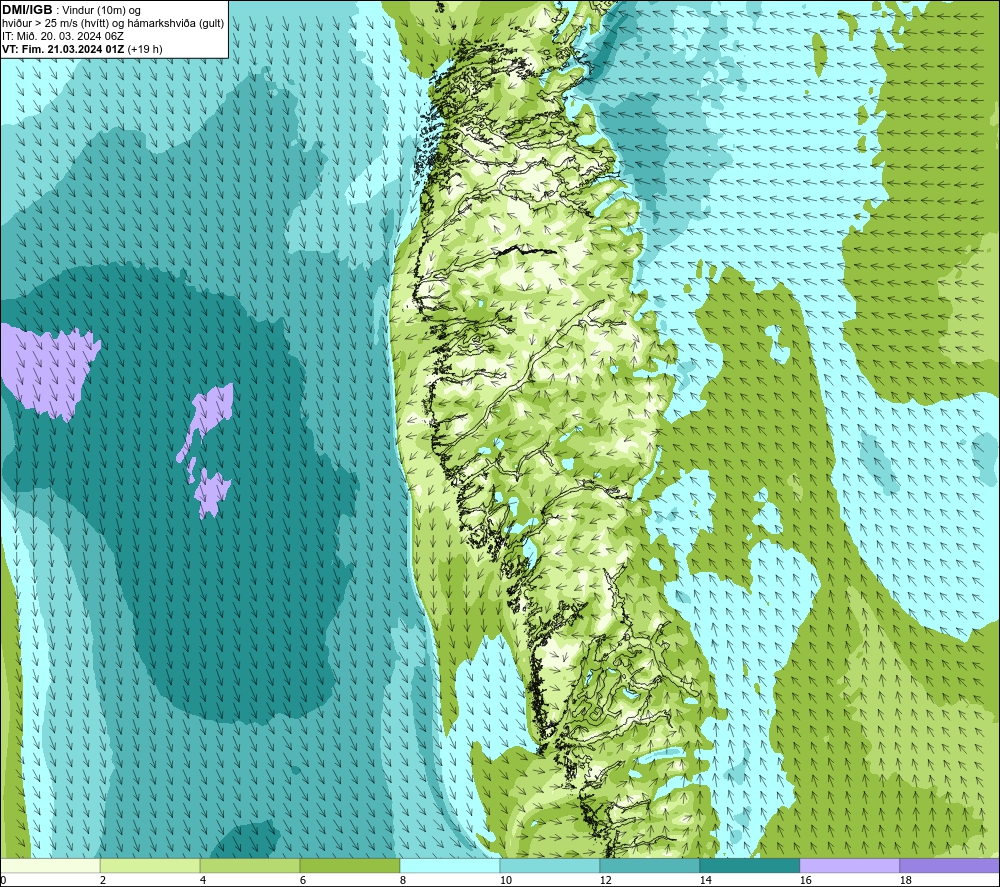Click the '2' label on the wind scale
Viewport: 1000px width, 887px height.
(103, 880)
